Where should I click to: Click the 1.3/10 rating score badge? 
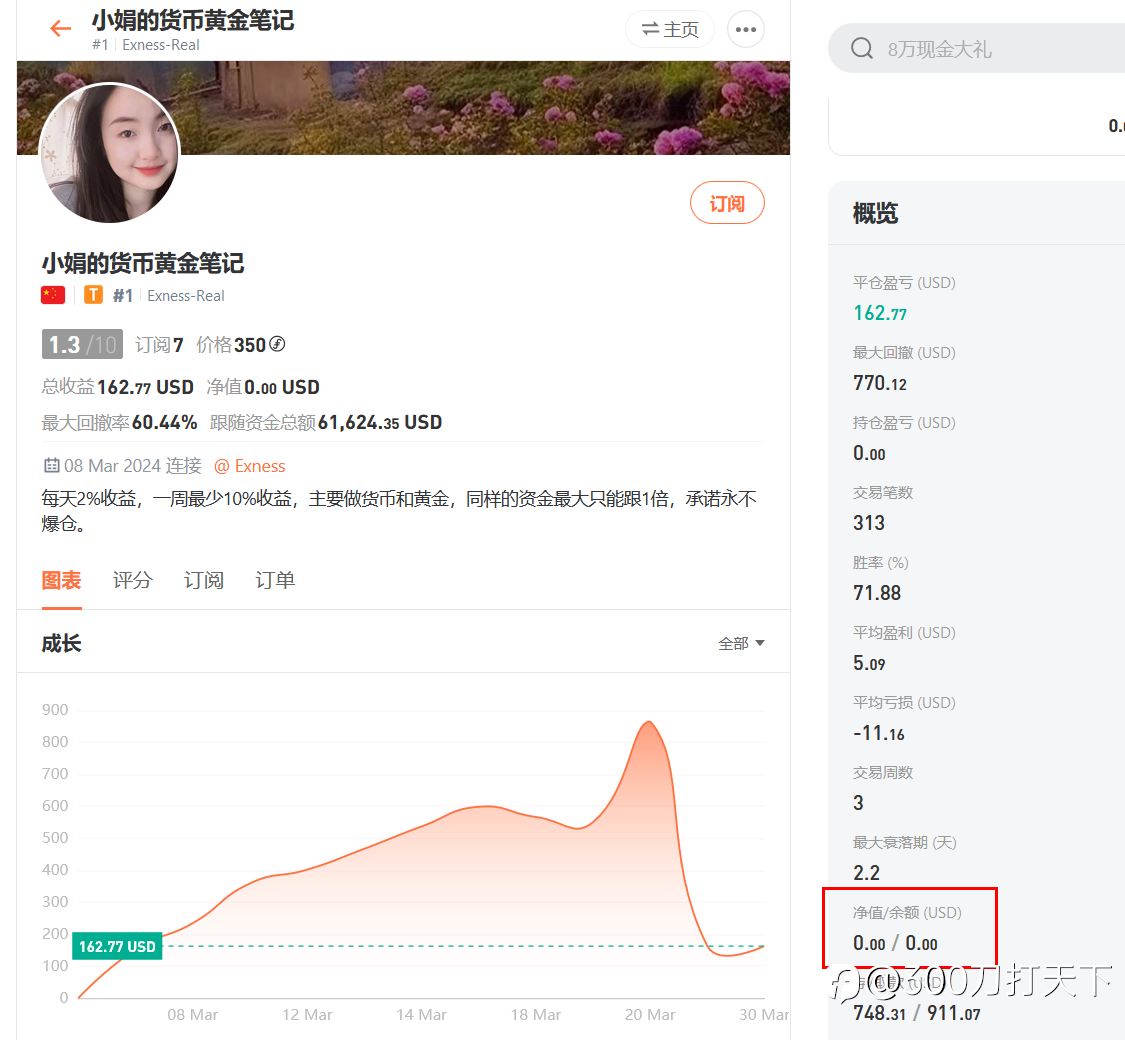(82, 344)
